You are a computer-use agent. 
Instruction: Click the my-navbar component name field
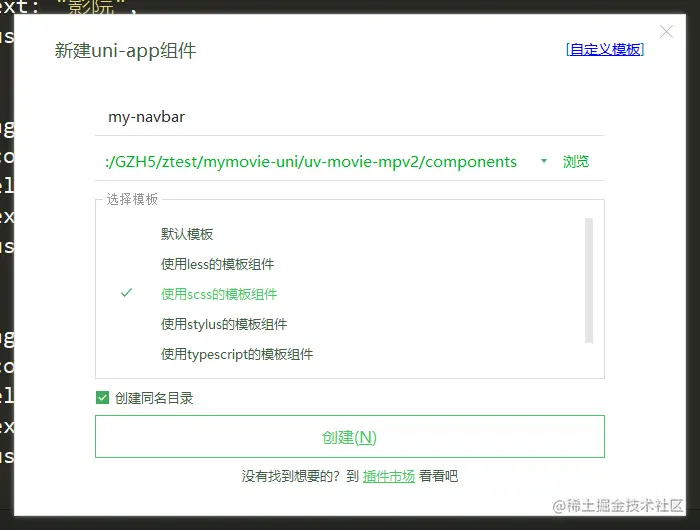click(x=350, y=117)
